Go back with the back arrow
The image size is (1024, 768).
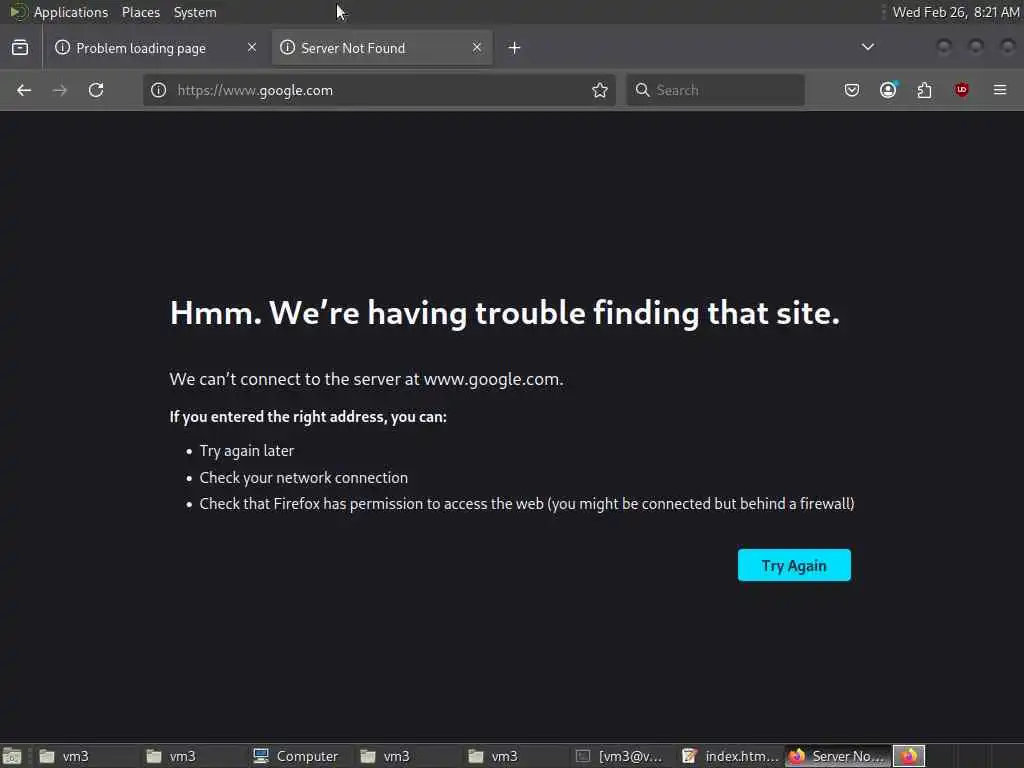24,90
